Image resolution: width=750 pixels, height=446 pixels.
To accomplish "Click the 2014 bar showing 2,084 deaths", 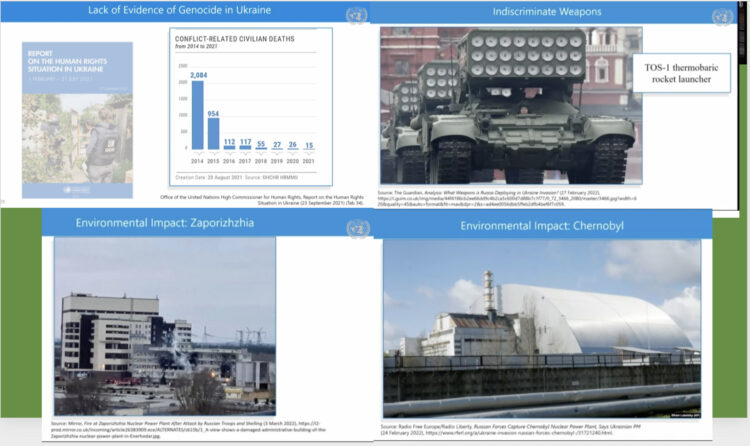I will [197, 115].
